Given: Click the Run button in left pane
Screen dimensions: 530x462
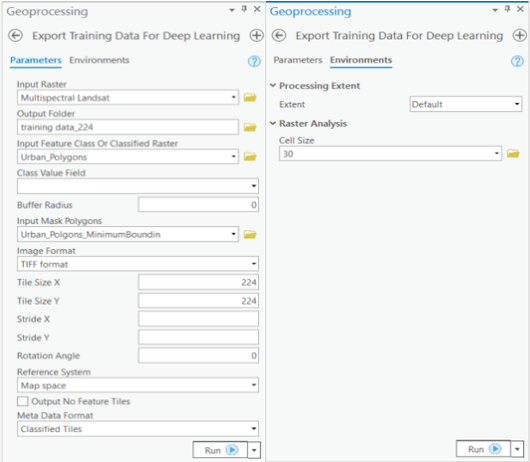Looking at the screenshot, I should 220,450.
